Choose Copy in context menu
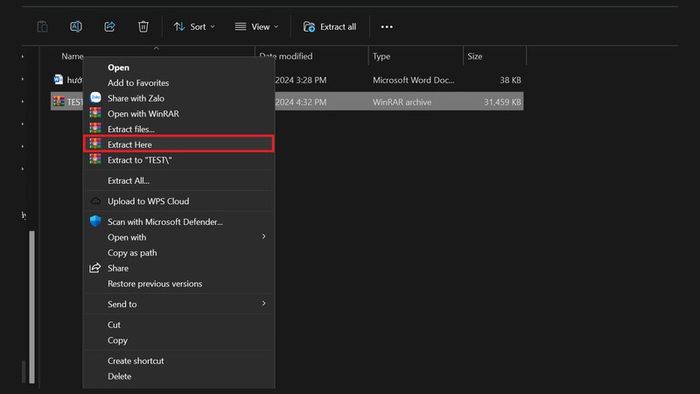This screenshot has width=700, height=394. [117, 340]
